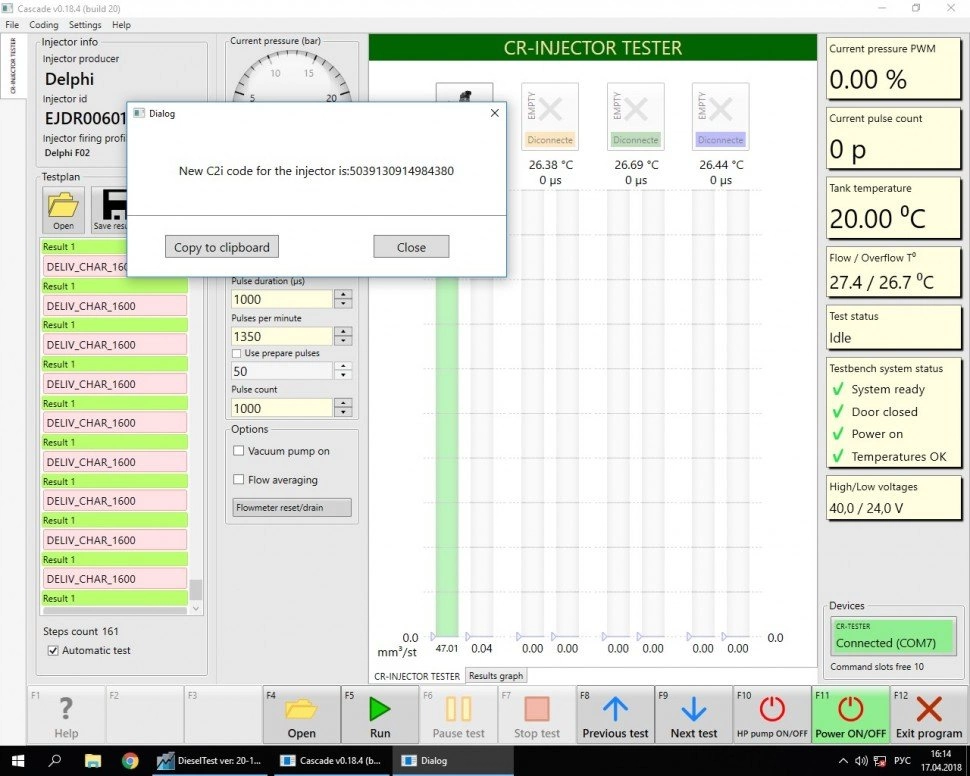The image size is (970, 776).
Task: Uncheck the Automatic test checkbox
Action: (x=53, y=650)
